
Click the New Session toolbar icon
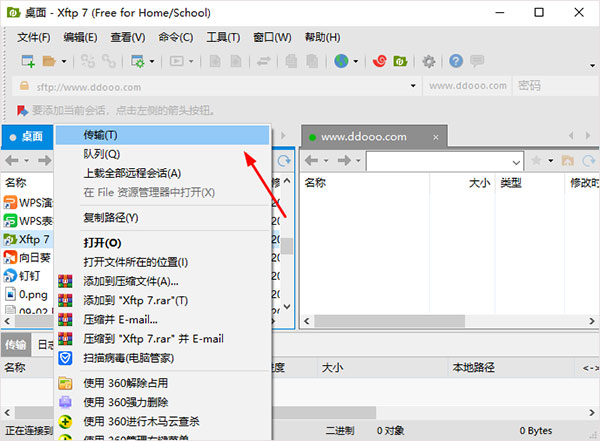point(28,61)
